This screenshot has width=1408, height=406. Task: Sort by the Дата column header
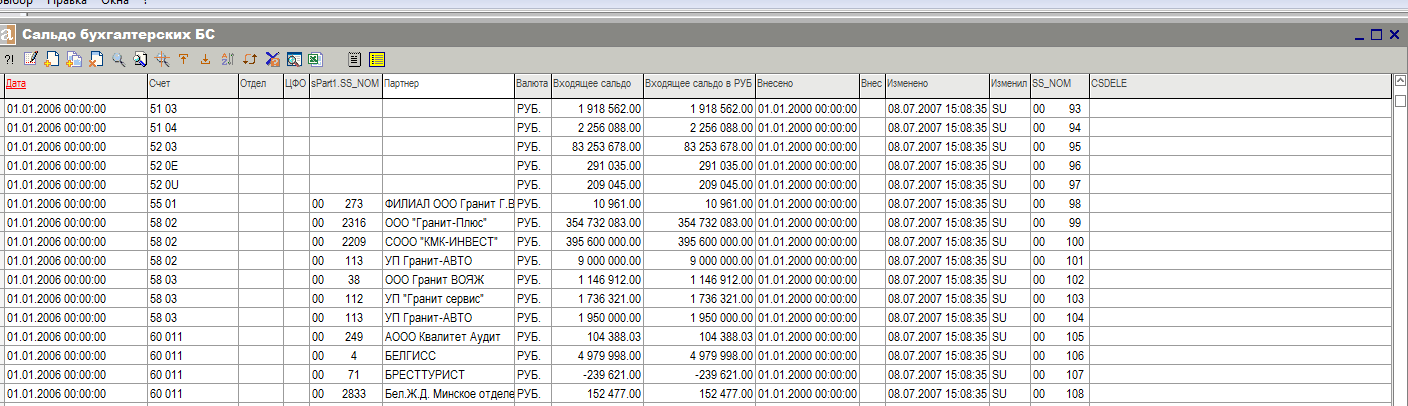tap(75, 85)
